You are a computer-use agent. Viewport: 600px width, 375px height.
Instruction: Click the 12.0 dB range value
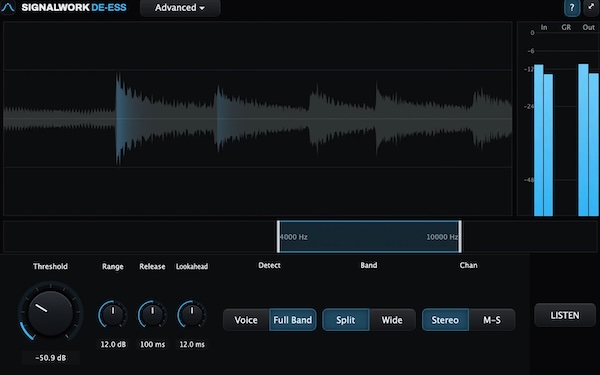113,344
